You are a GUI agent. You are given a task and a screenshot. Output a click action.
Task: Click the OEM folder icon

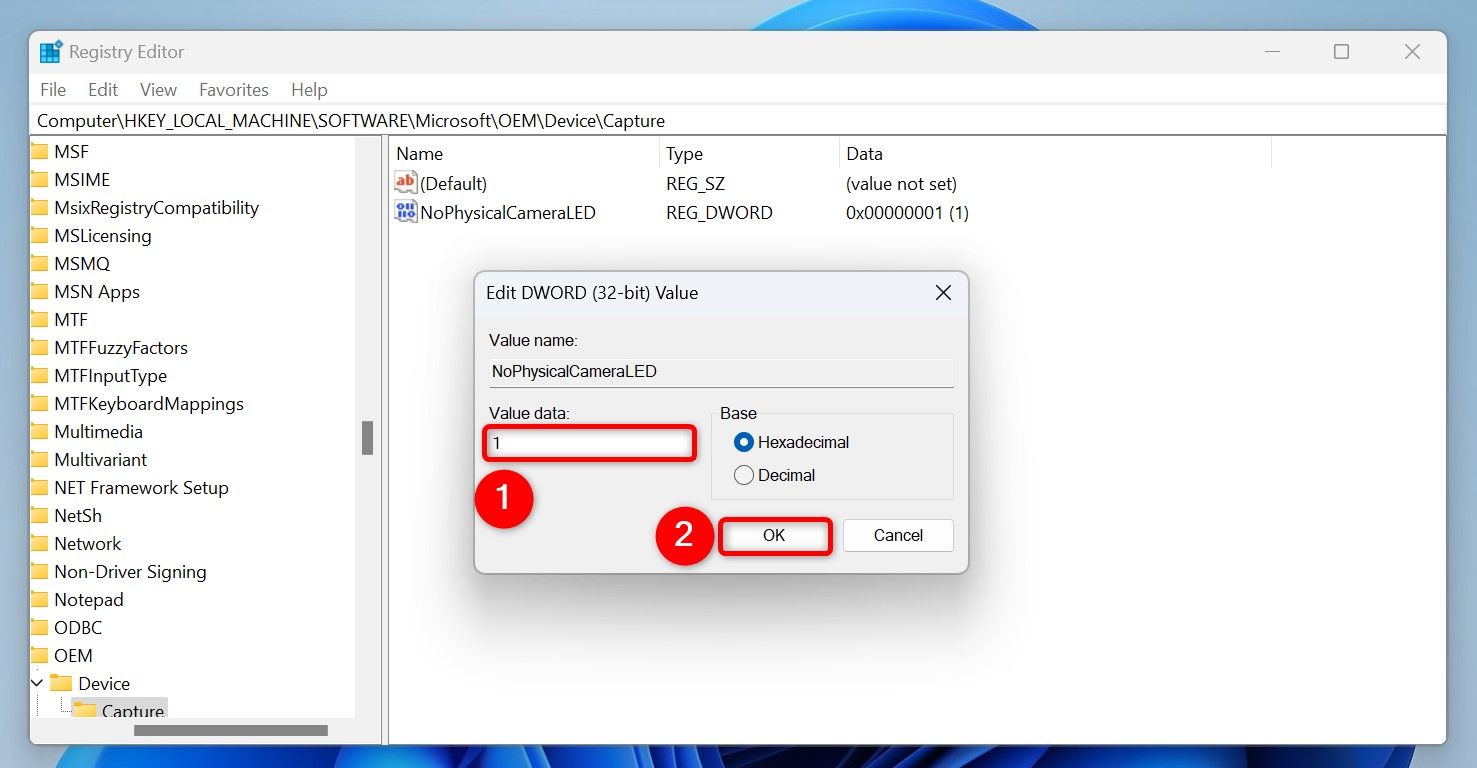click(x=39, y=656)
